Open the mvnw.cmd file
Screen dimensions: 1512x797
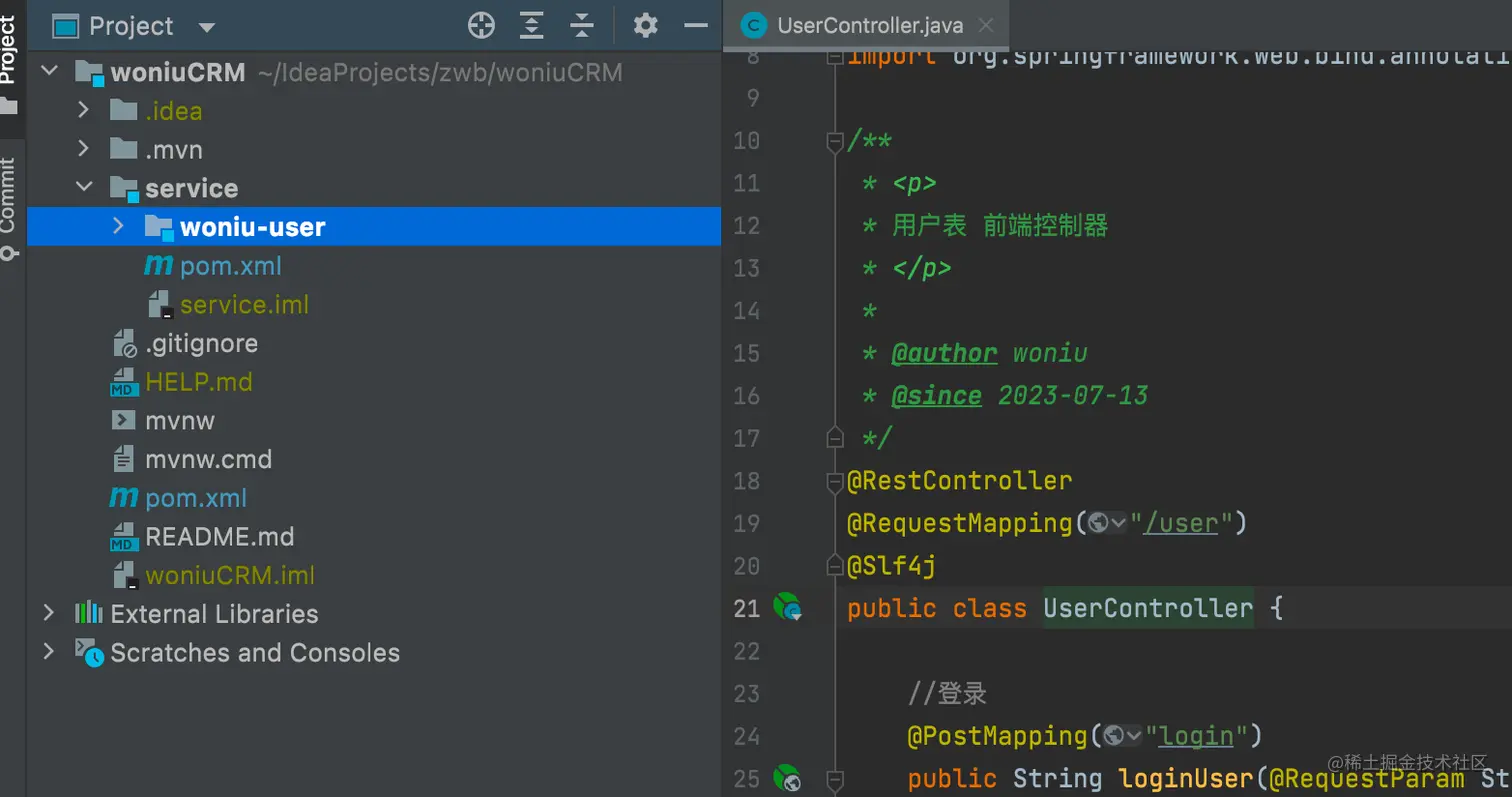(x=208, y=460)
